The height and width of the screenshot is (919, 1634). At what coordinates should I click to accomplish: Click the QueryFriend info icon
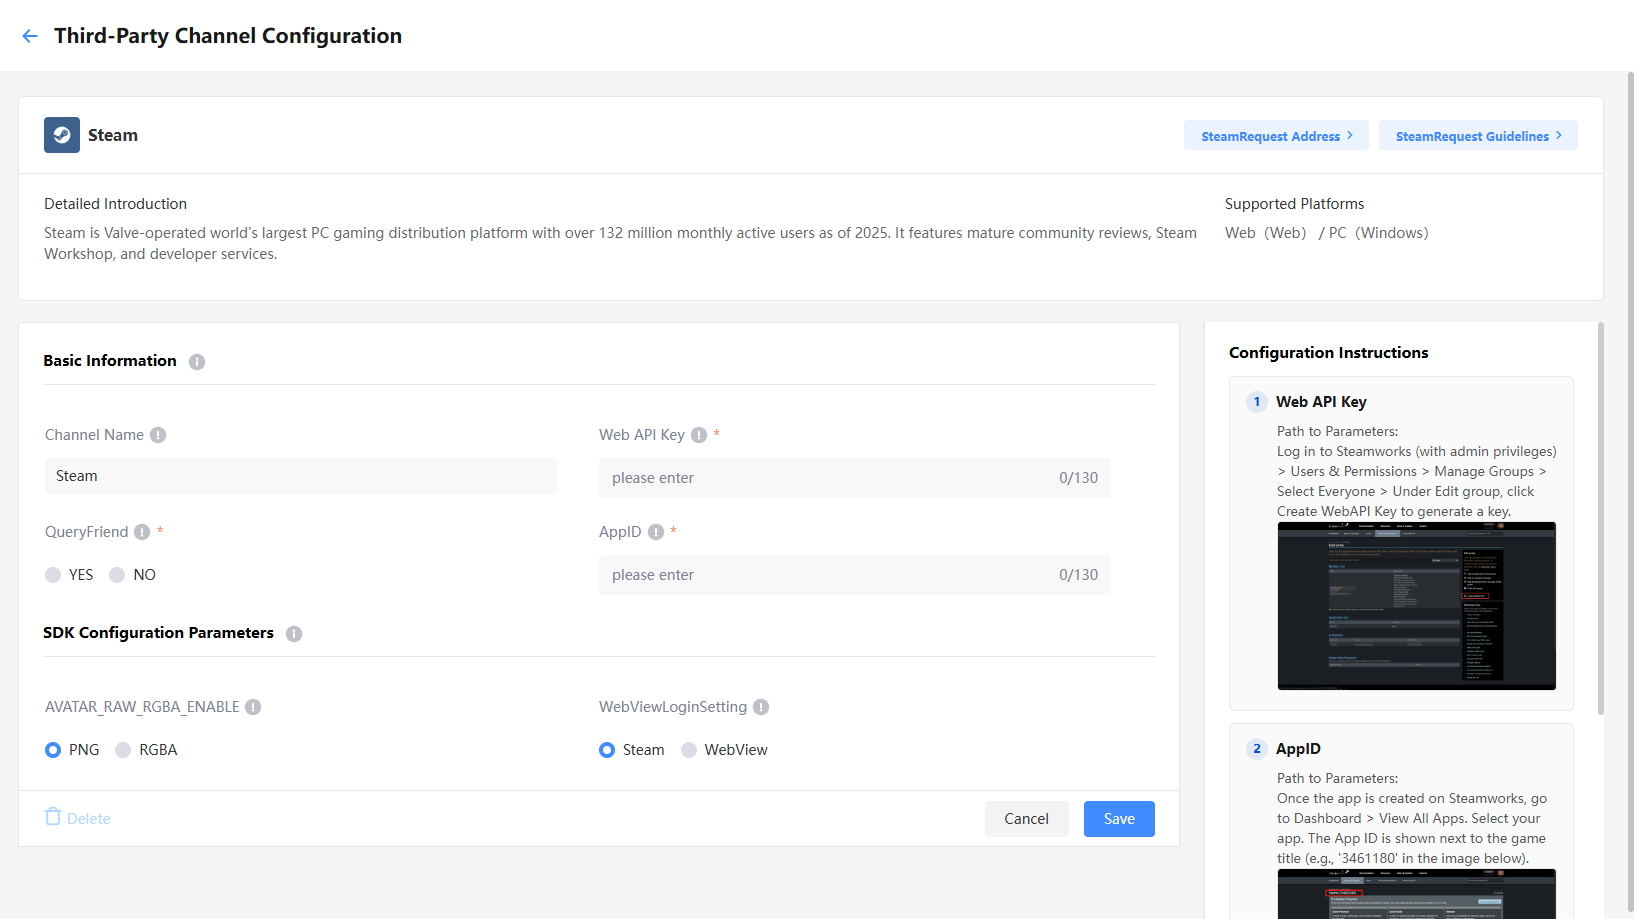(x=142, y=532)
